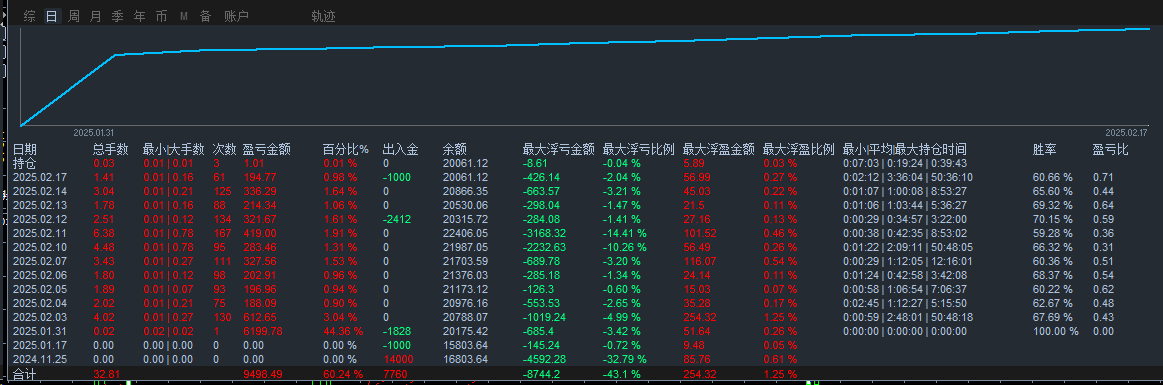
Task: Click the floating loss -3168.32
Action: click(x=545, y=233)
